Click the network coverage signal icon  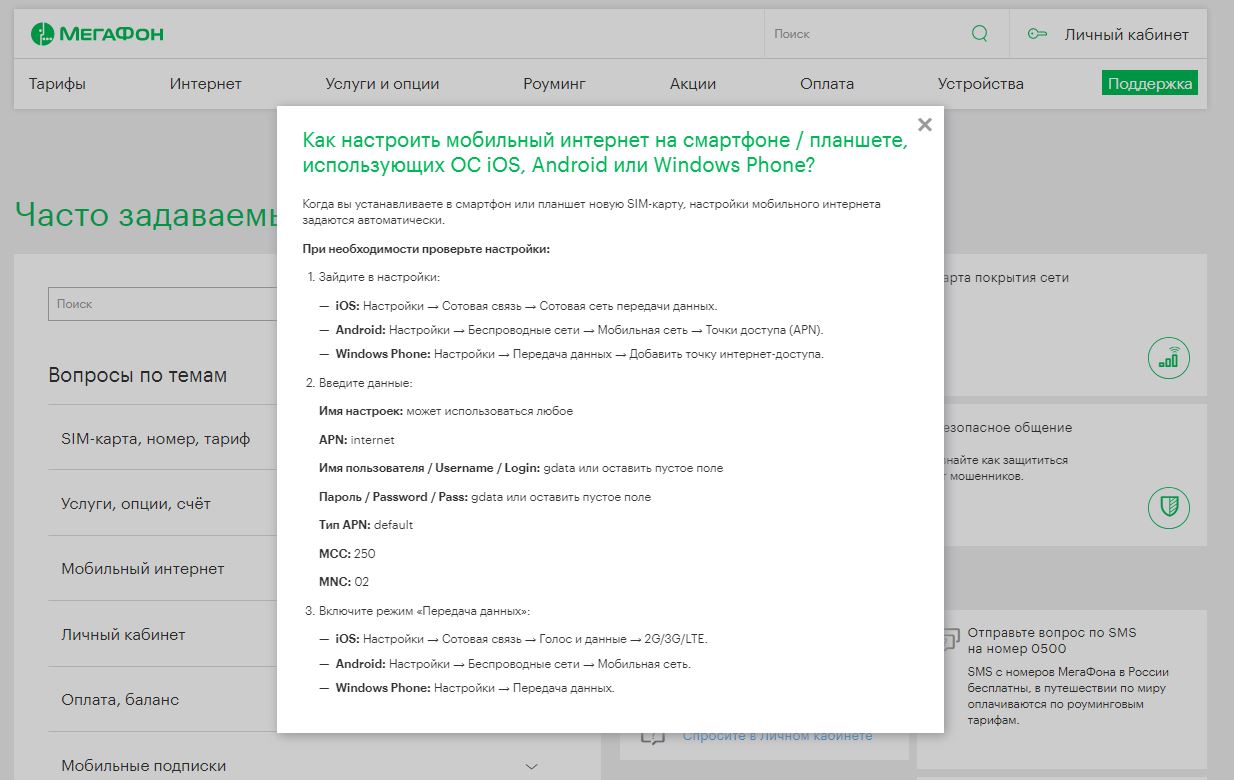pyautogui.click(x=1168, y=358)
